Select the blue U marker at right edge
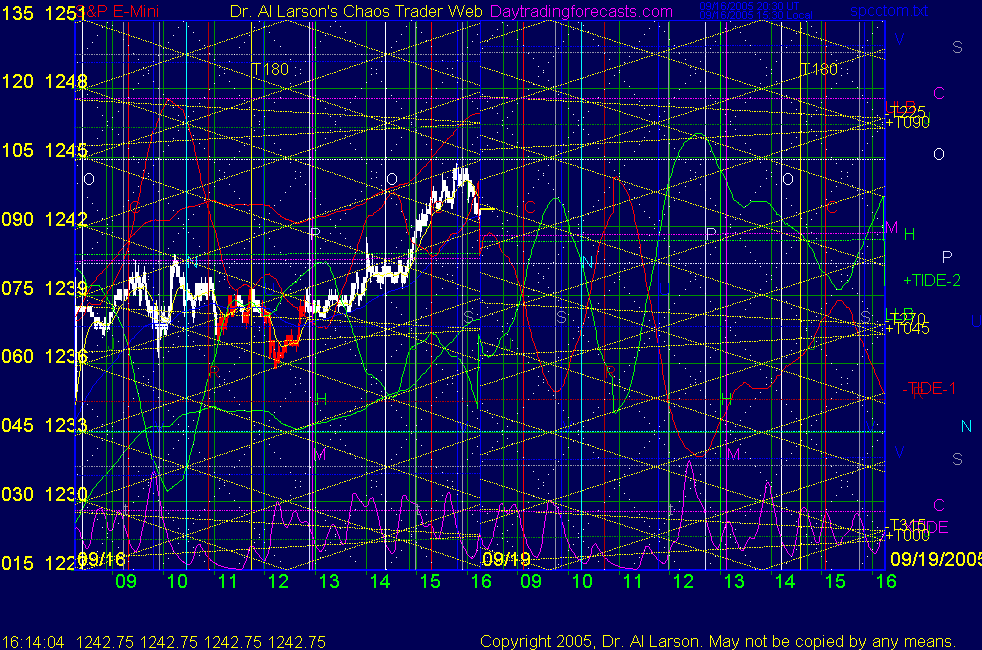 coord(975,321)
